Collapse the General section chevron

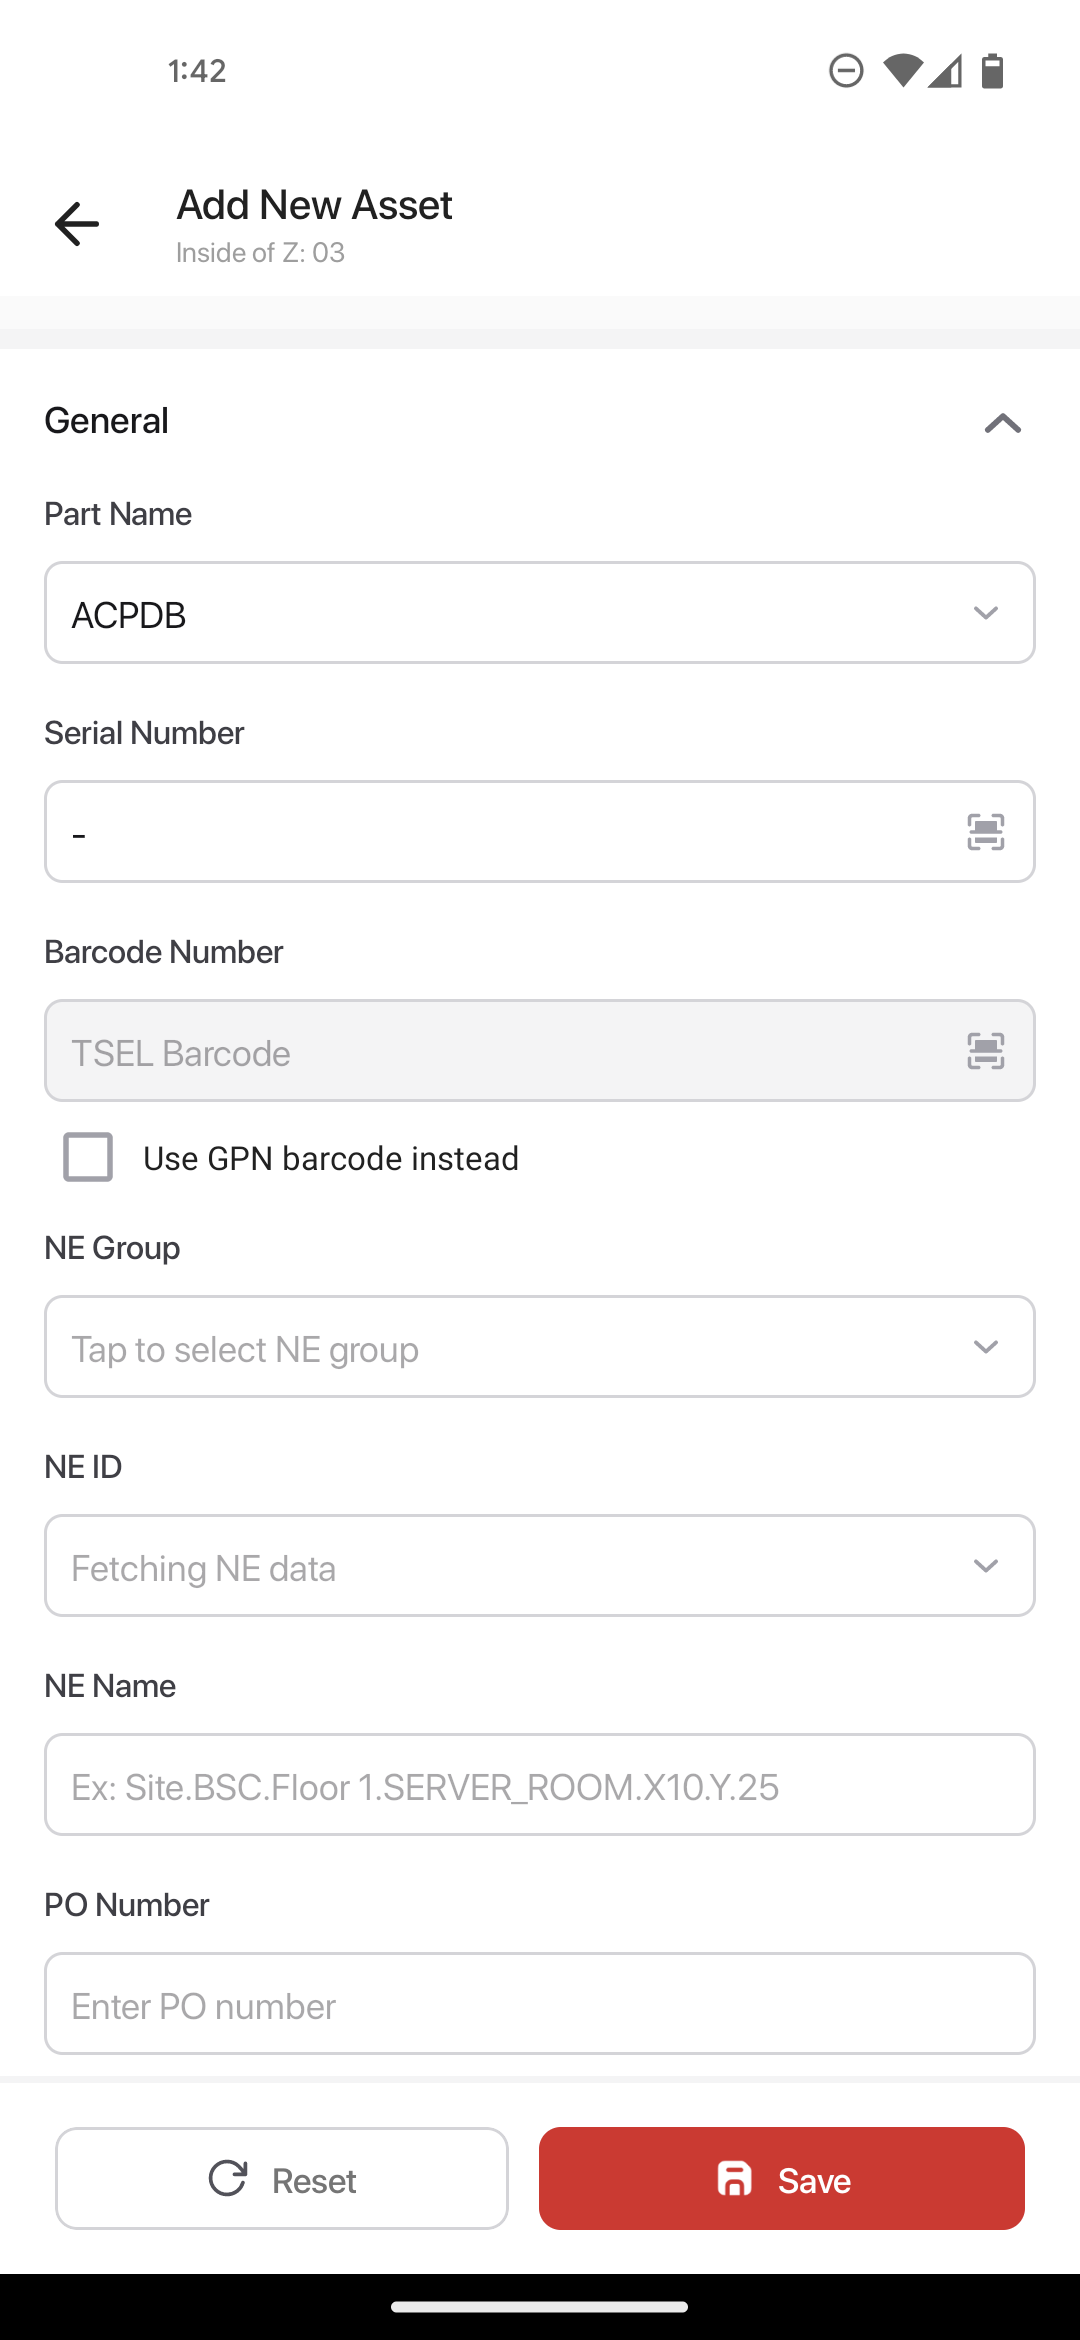[1002, 423]
